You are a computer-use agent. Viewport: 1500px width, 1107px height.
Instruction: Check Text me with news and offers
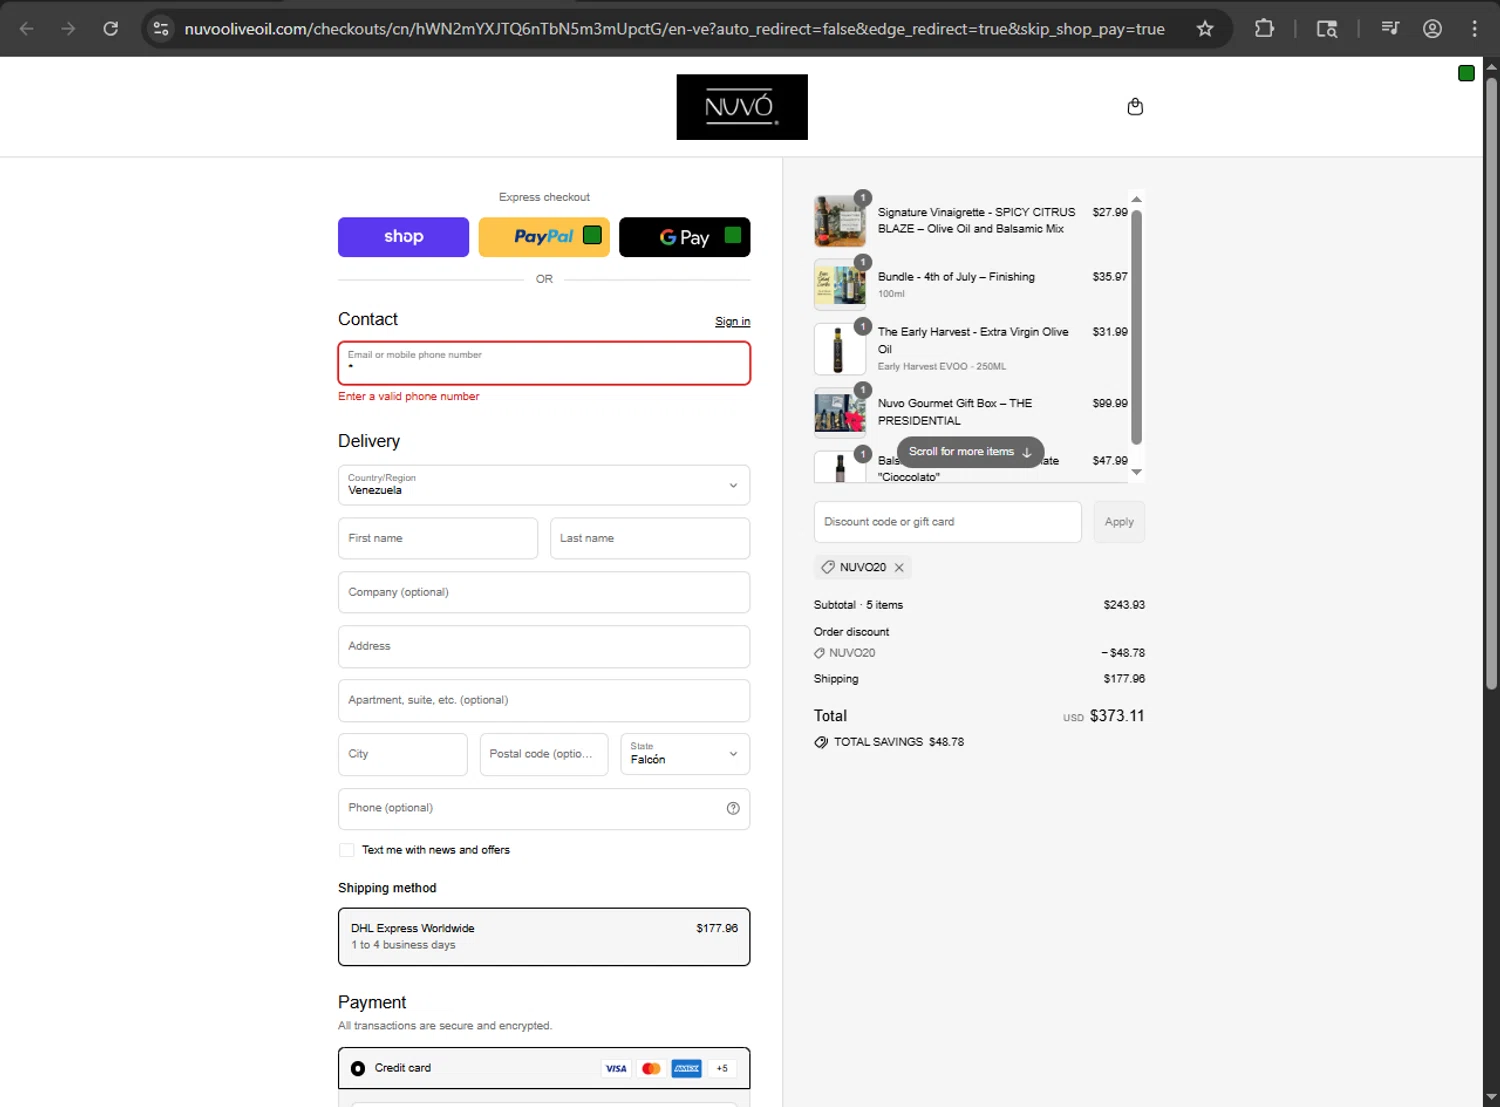point(347,850)
